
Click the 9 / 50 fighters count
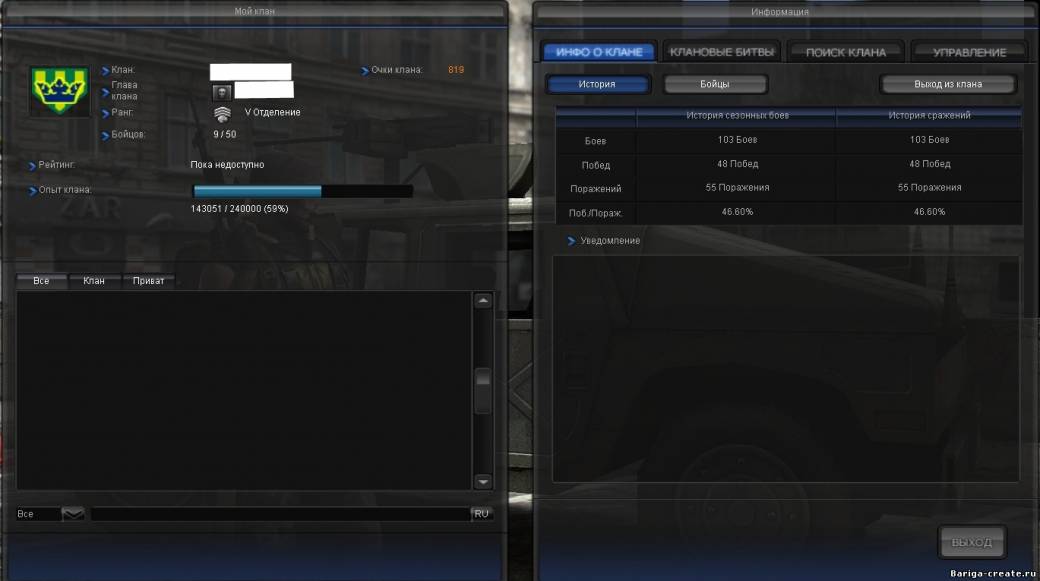(x=225, y=134)
